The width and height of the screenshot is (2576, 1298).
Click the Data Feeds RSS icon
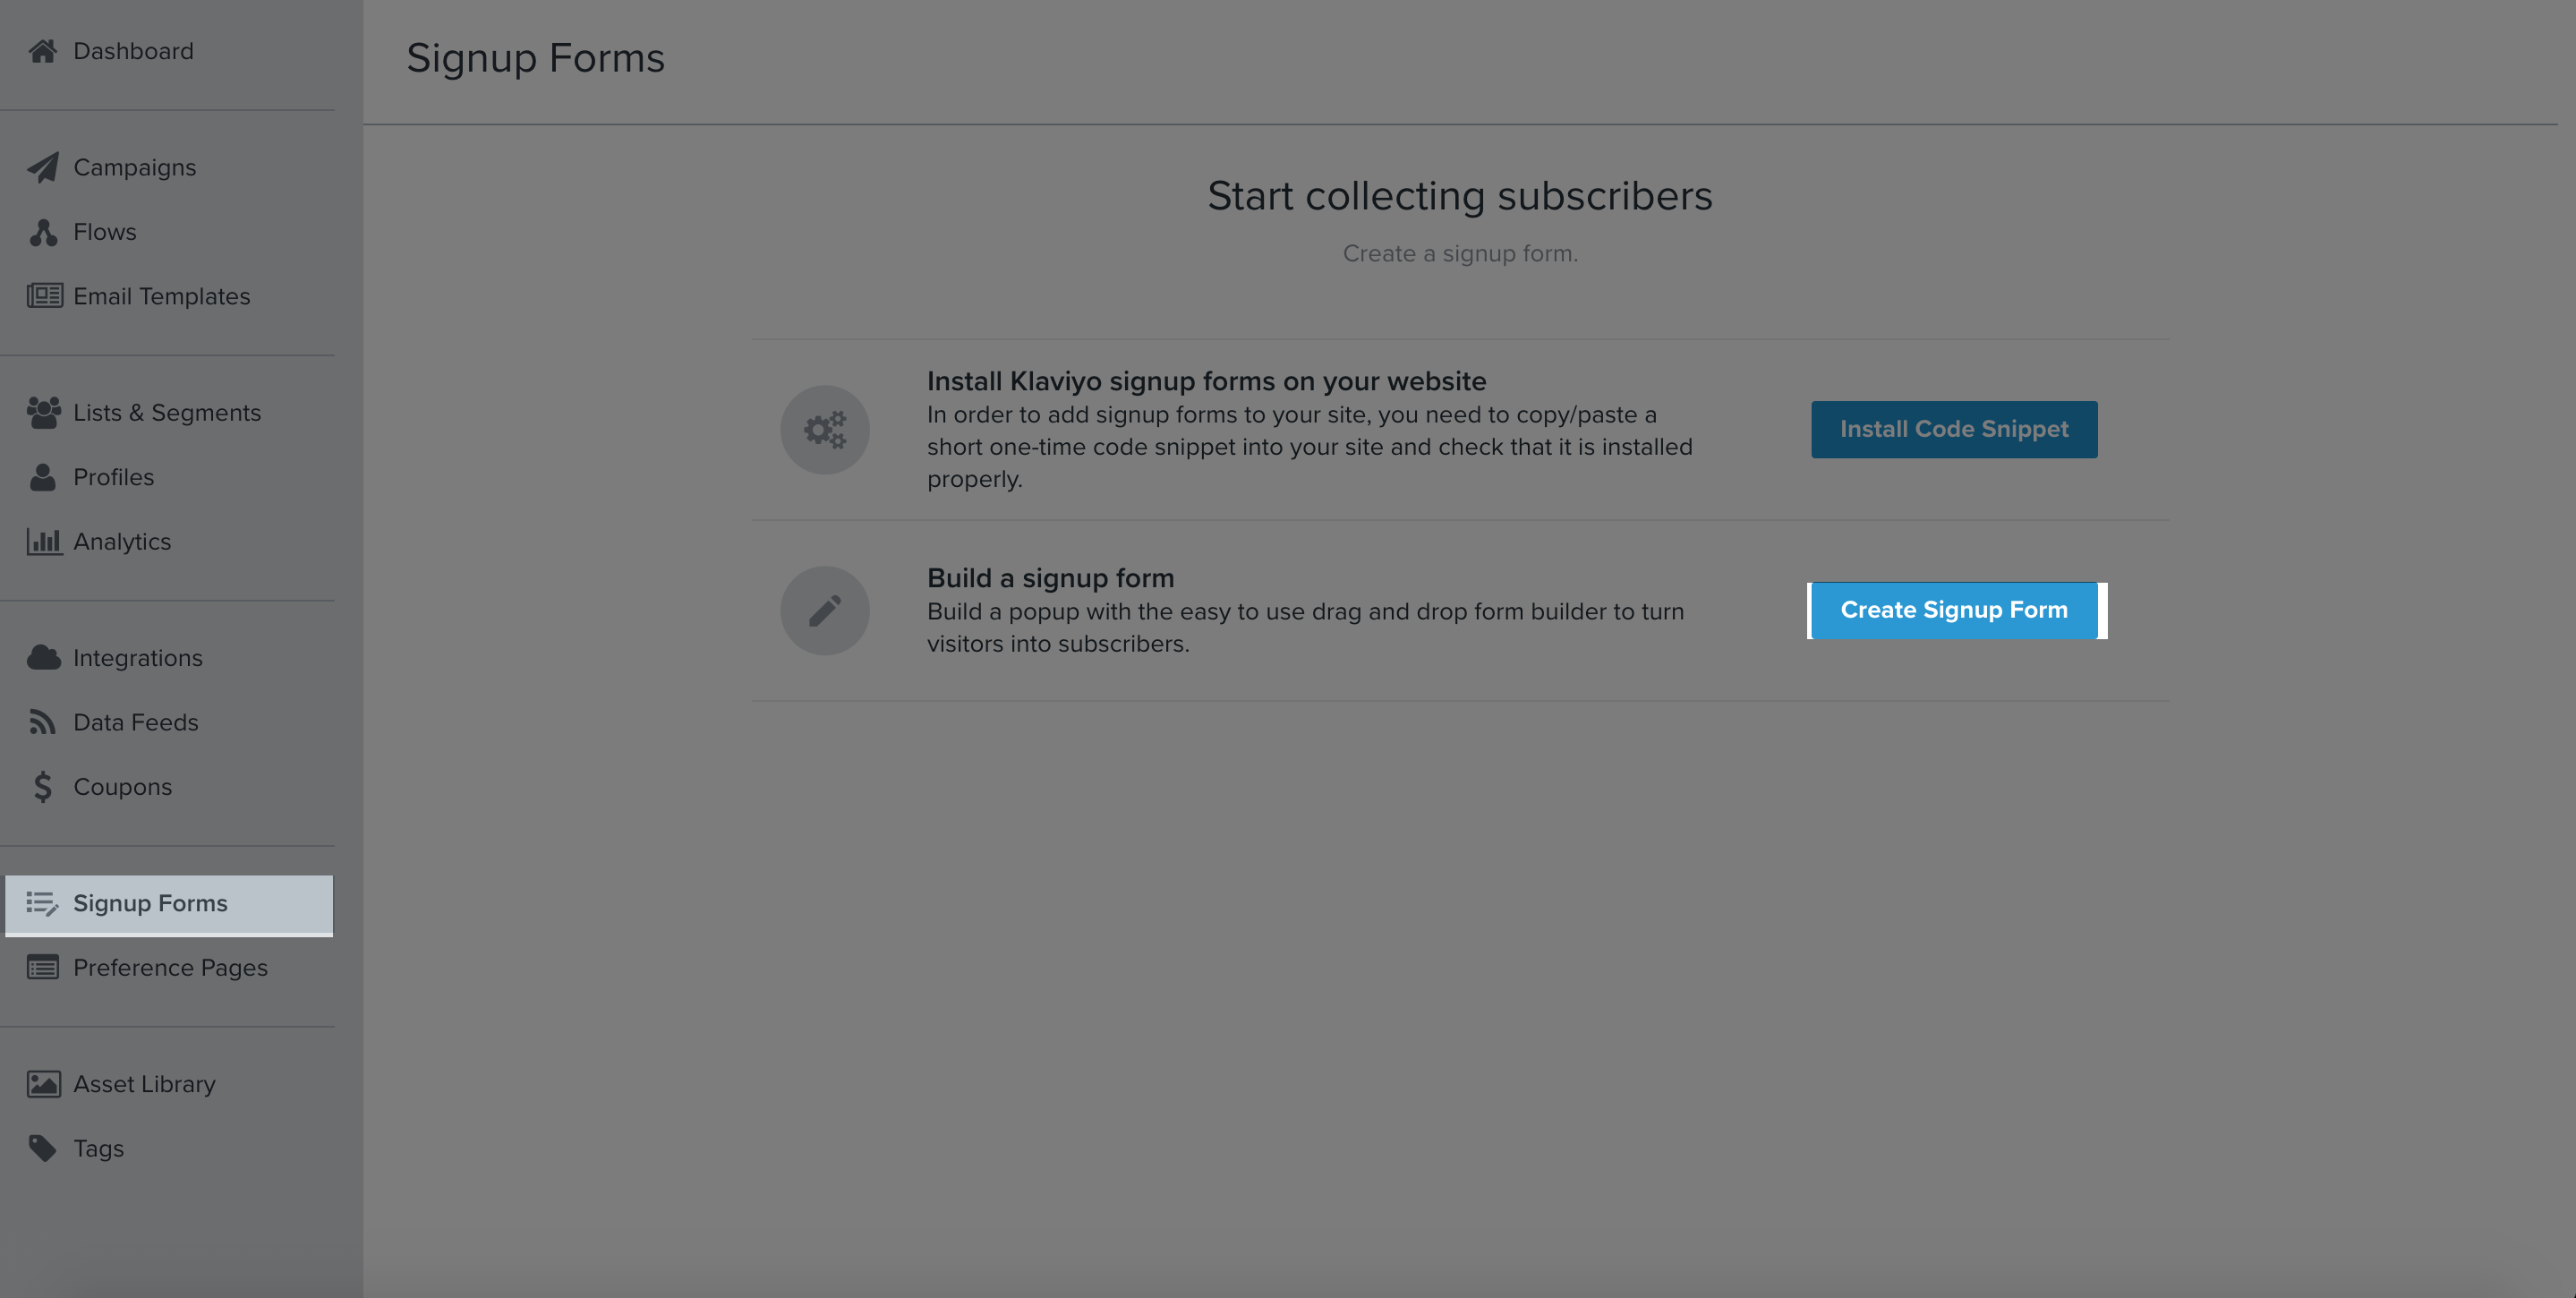tap(42, 722)
